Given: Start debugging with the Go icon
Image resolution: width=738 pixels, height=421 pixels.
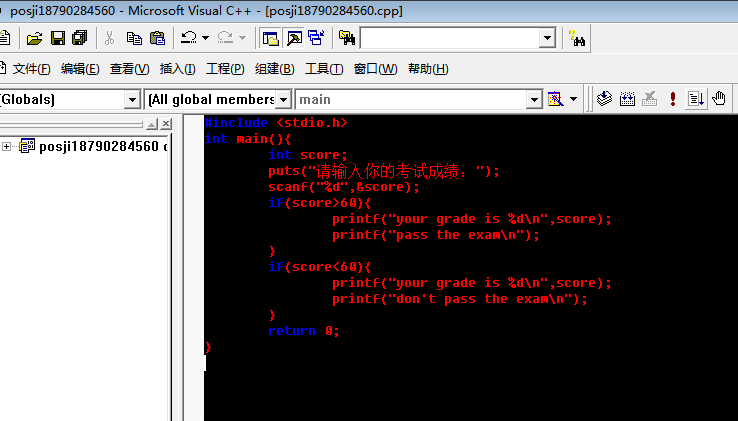Looking at the screenshot, I should [x=696, y=99].
